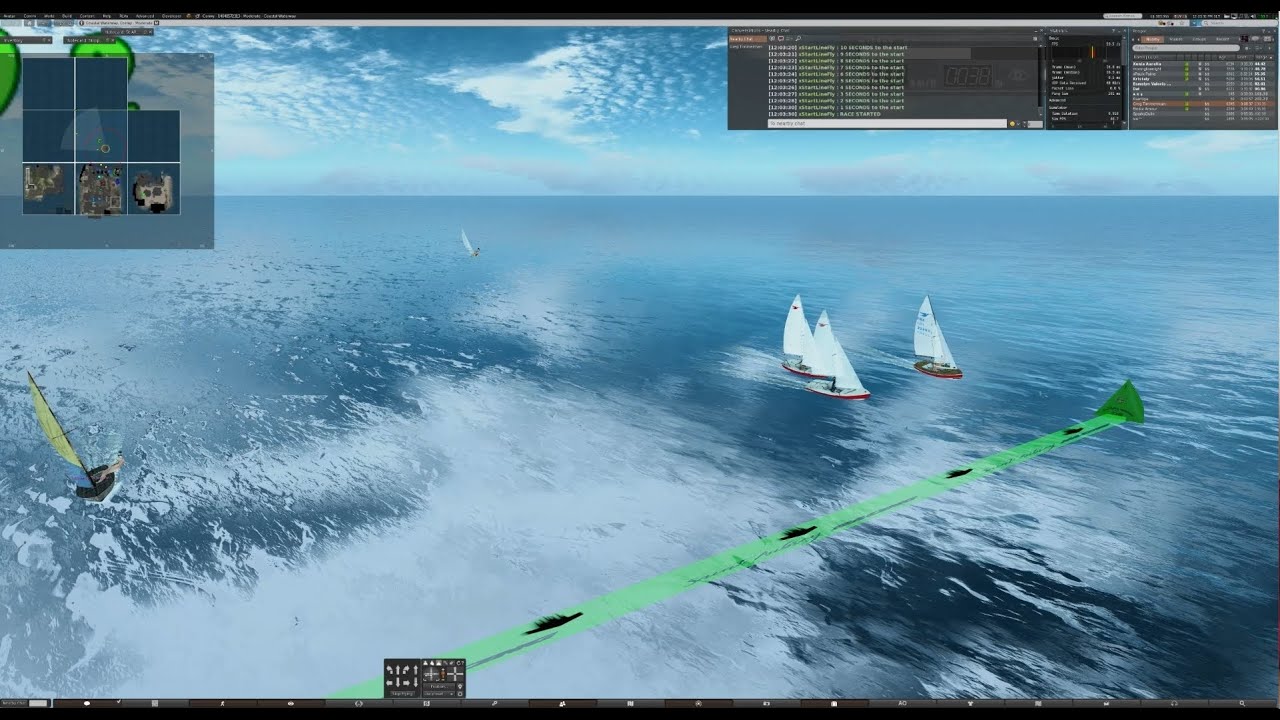
Task: Click the search magnifier in Conversations toolbar
Action: click(x=798, y=39)
